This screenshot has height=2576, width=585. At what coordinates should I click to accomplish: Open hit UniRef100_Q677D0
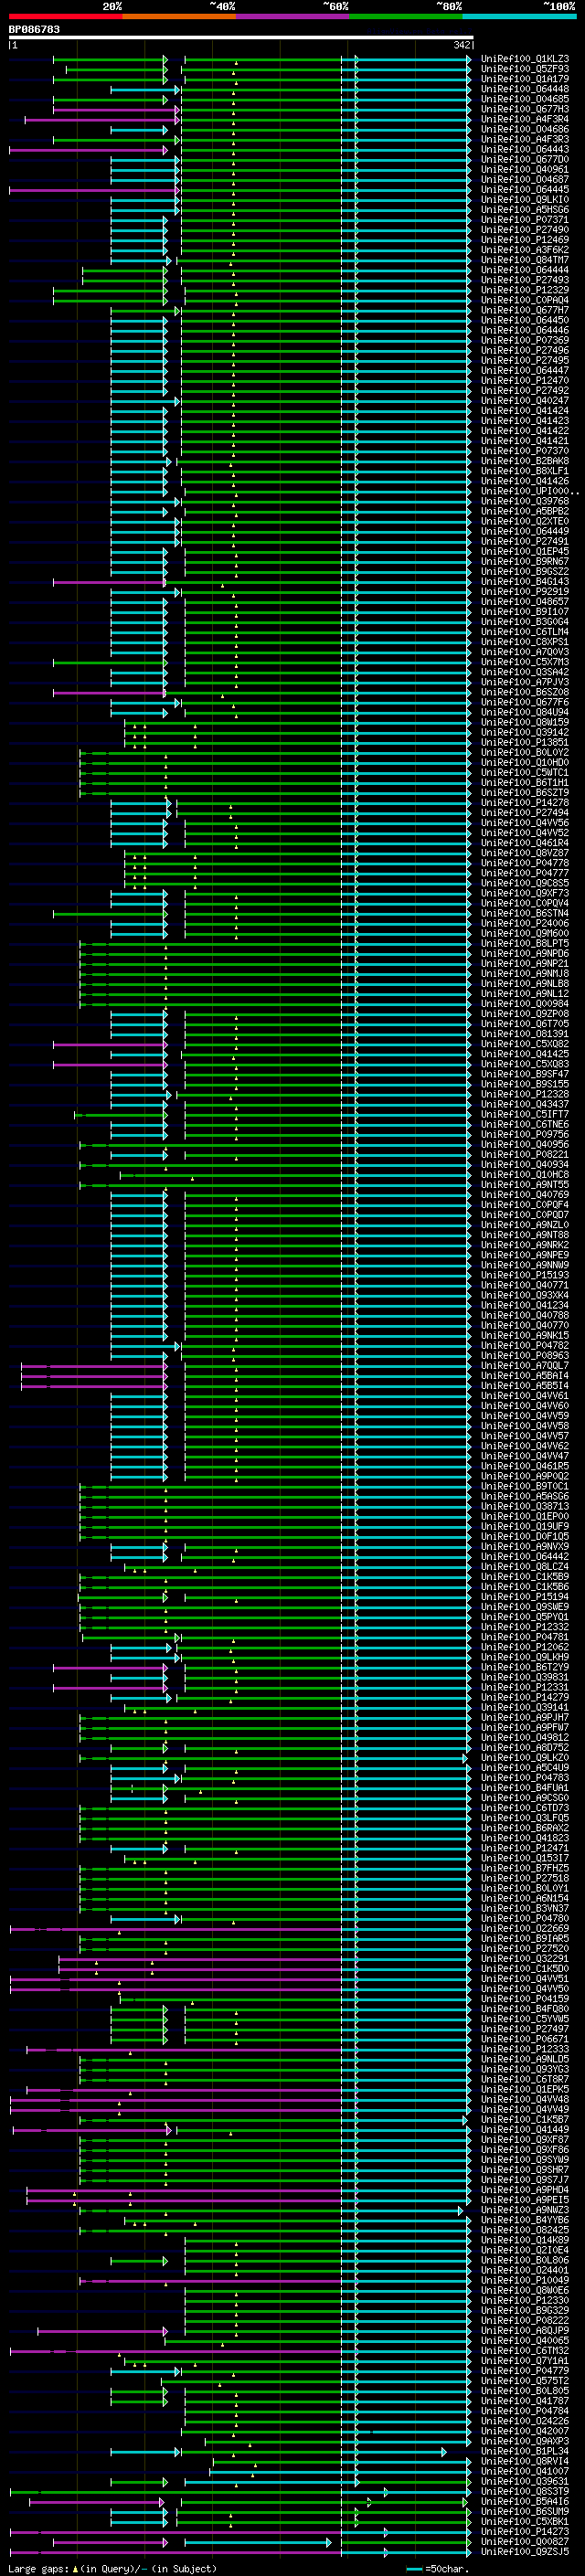point(525,160)
